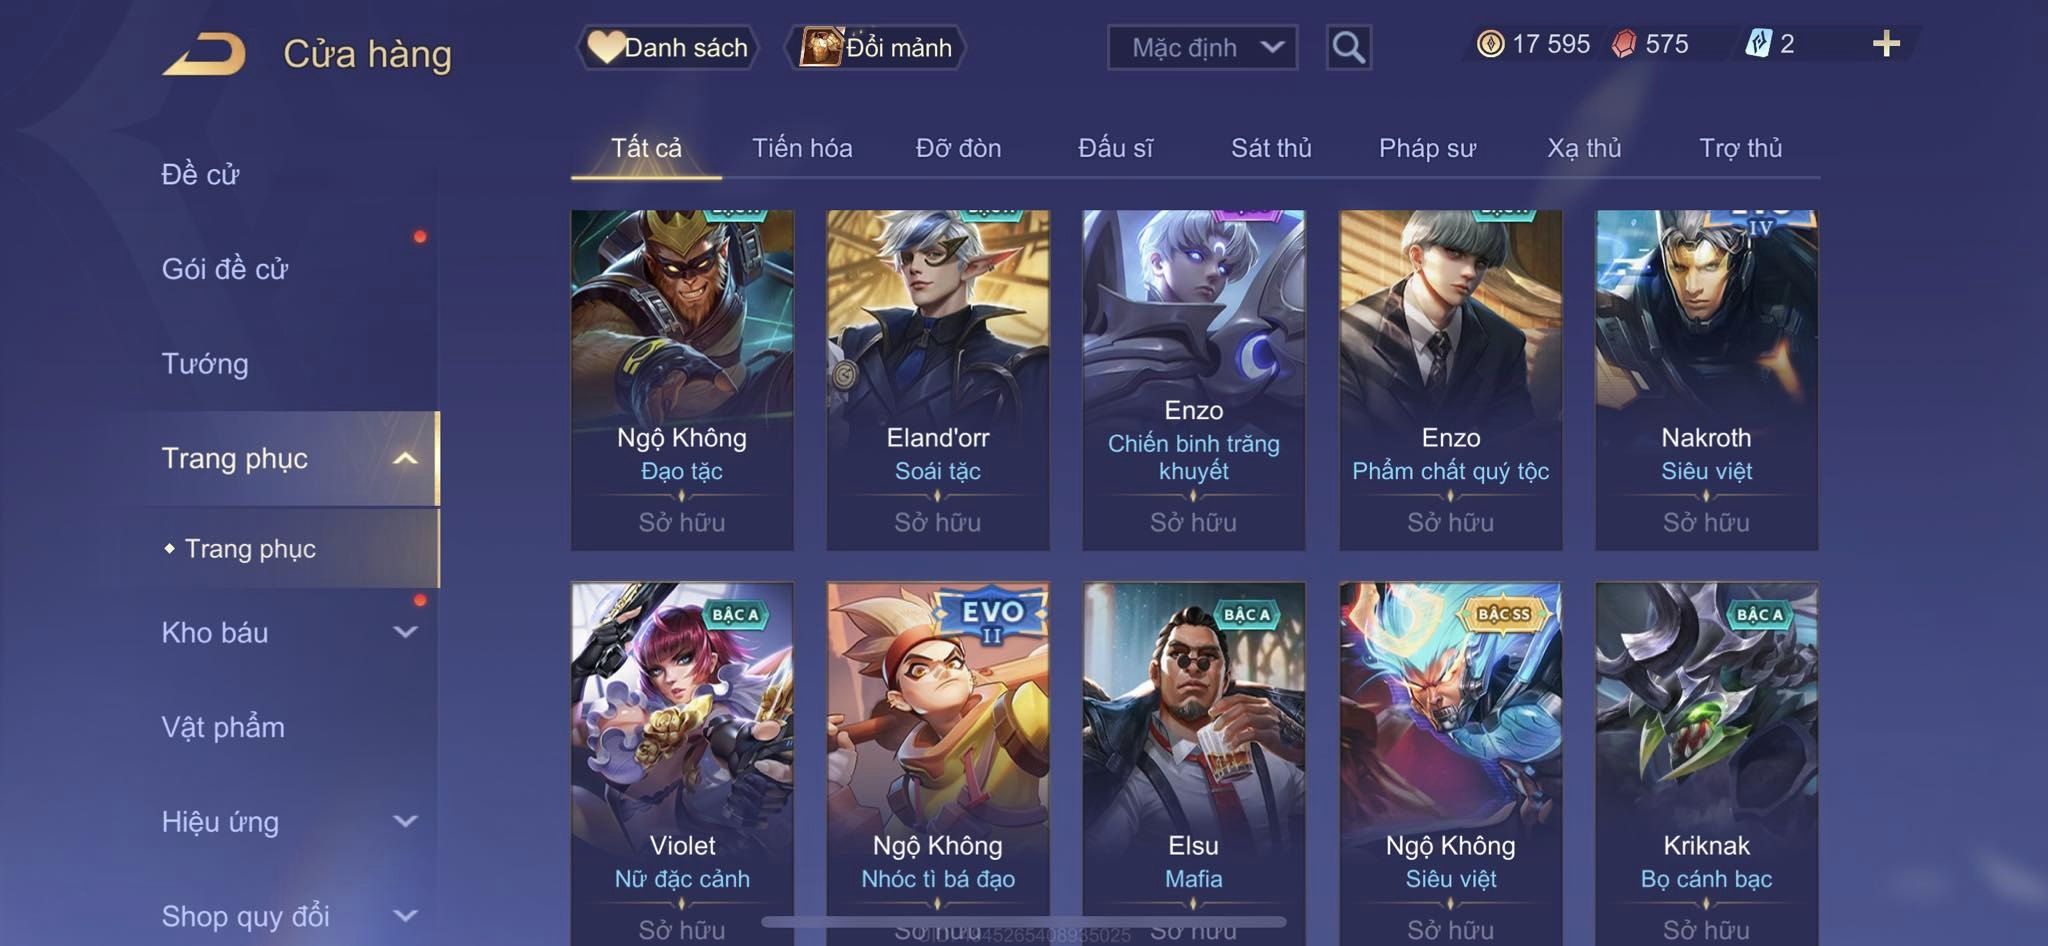Open the Danh sách heart wishlist
The height and width of the screenshot is (946, 2048).
pyautogui.click(x=667, y=47)
